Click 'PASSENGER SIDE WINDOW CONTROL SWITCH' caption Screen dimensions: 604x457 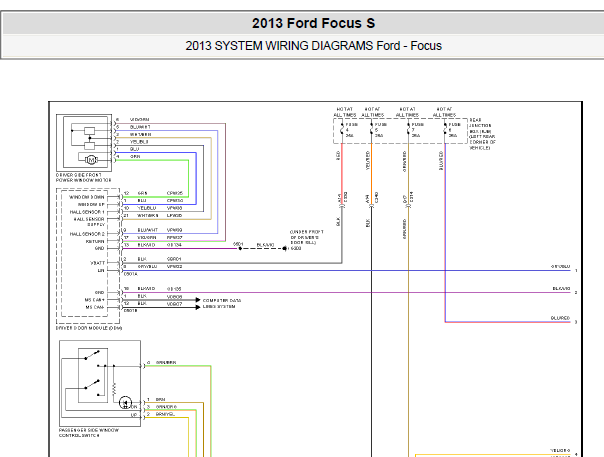click(x=89, y=433)
